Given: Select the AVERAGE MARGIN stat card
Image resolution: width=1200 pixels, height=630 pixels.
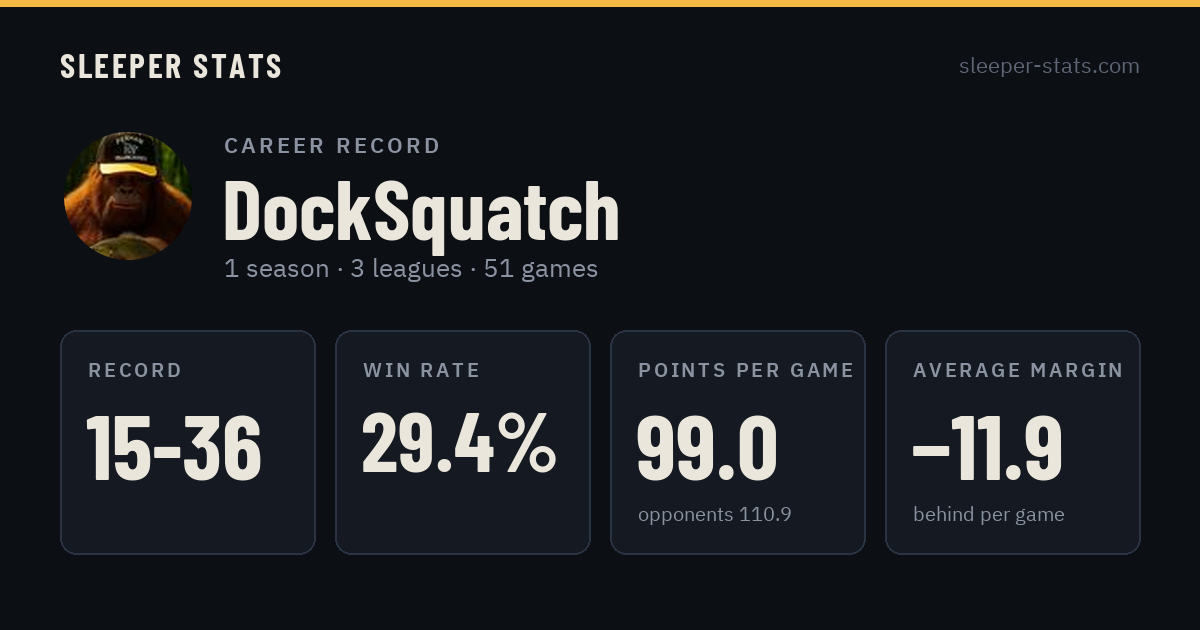Looking at the screenshot, I should click(1013, 442).
